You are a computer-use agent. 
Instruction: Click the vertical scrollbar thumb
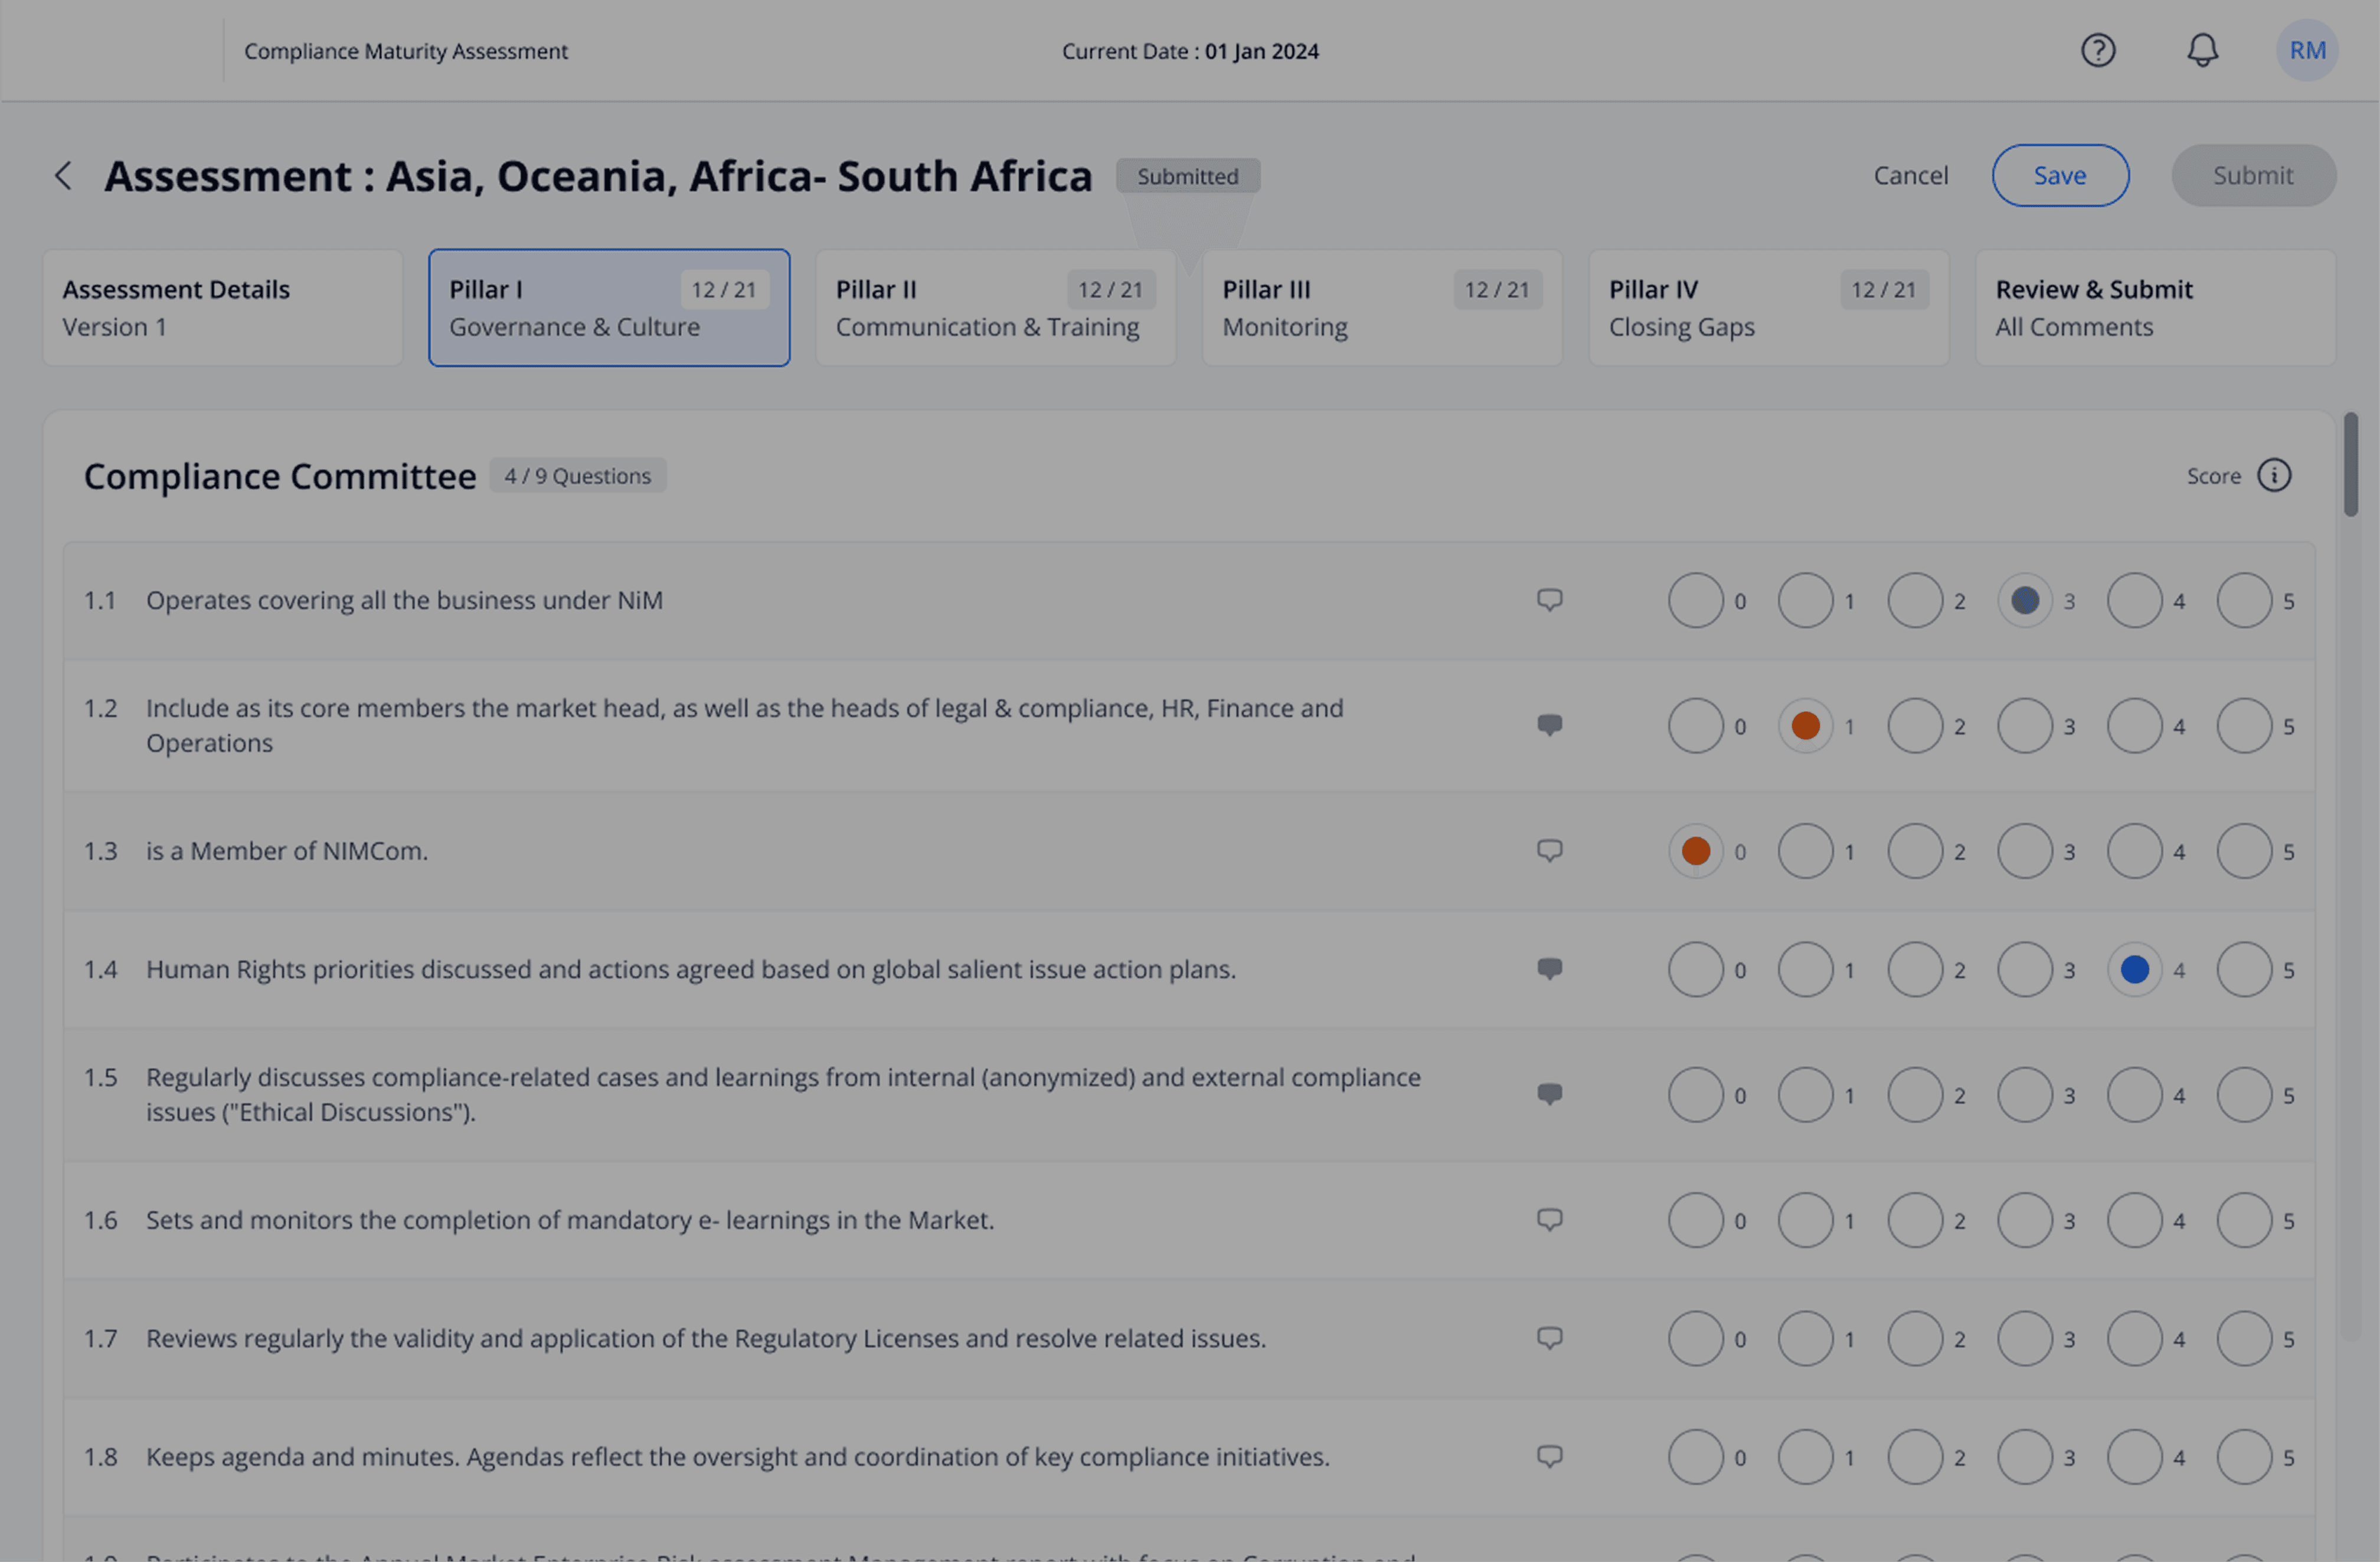[x=2350, y=465]
